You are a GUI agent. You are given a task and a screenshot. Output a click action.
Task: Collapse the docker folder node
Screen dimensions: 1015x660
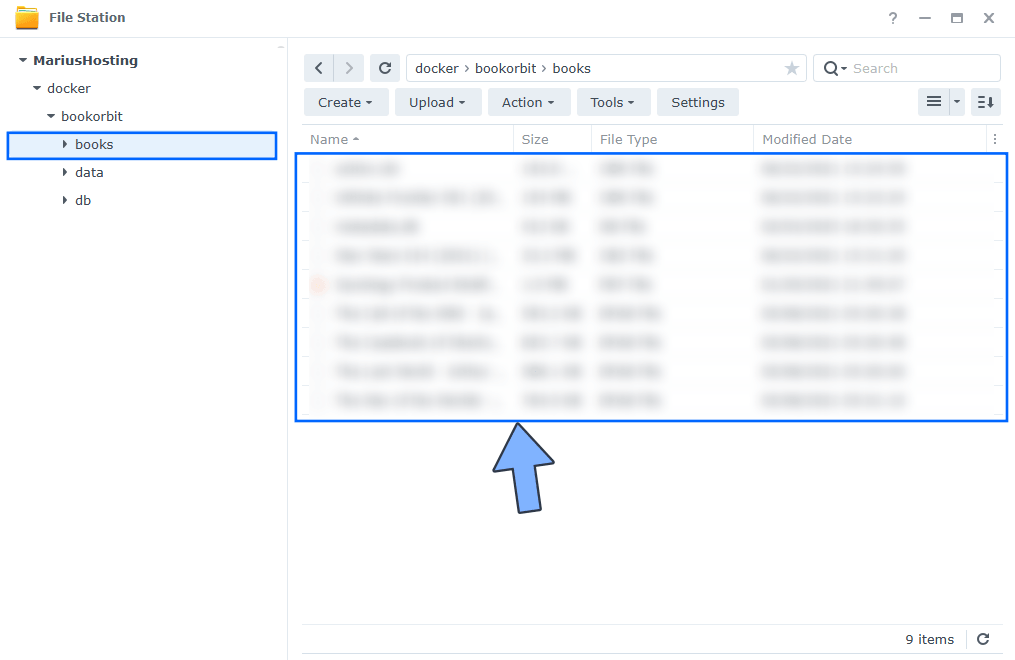click(x=37, y=88)
